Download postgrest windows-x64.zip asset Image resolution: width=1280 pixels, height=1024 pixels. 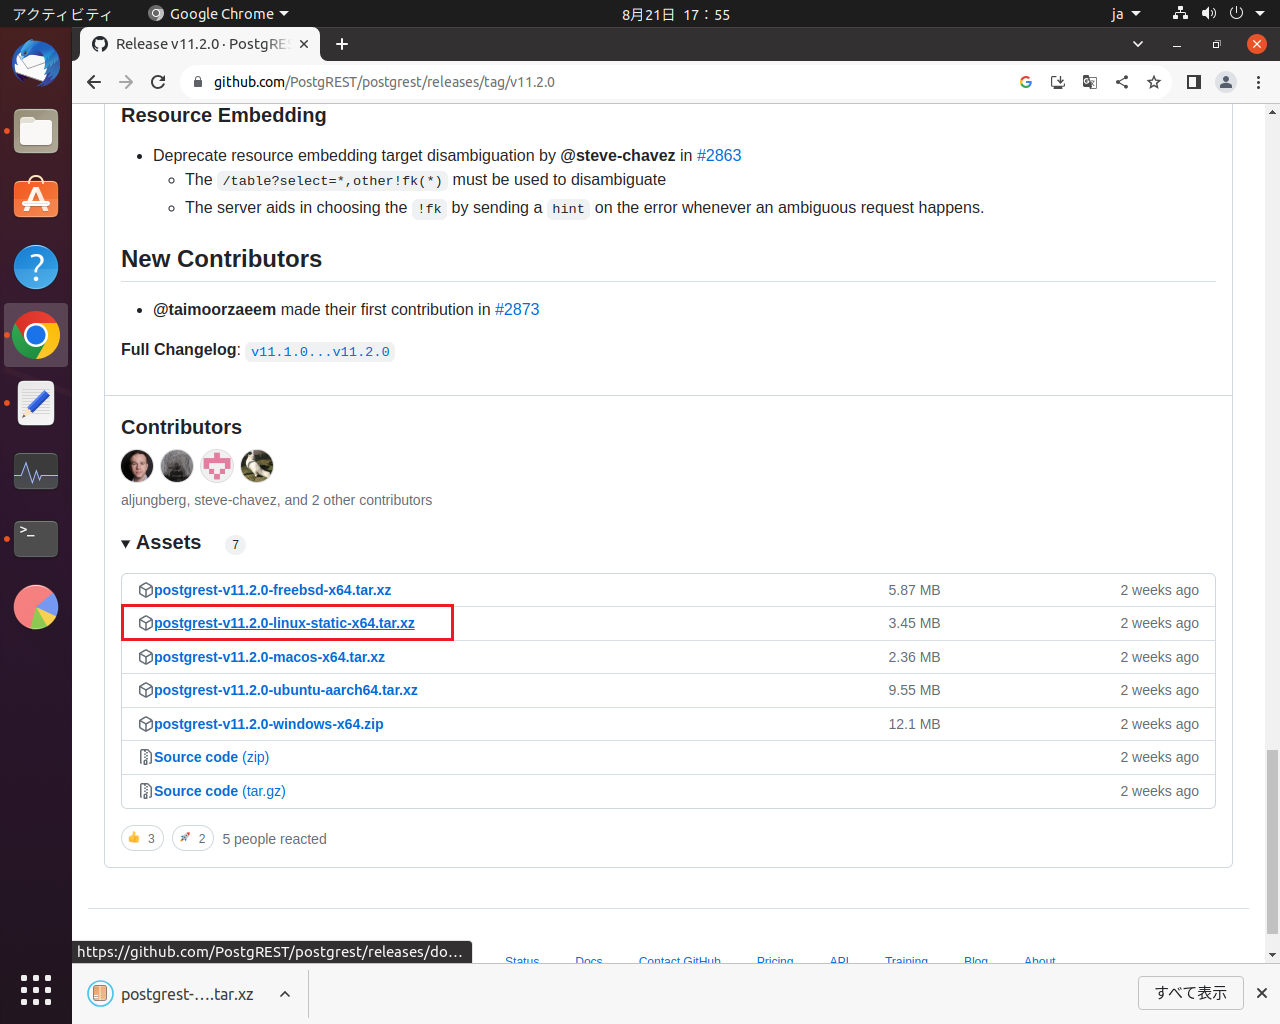click(269, 724)
